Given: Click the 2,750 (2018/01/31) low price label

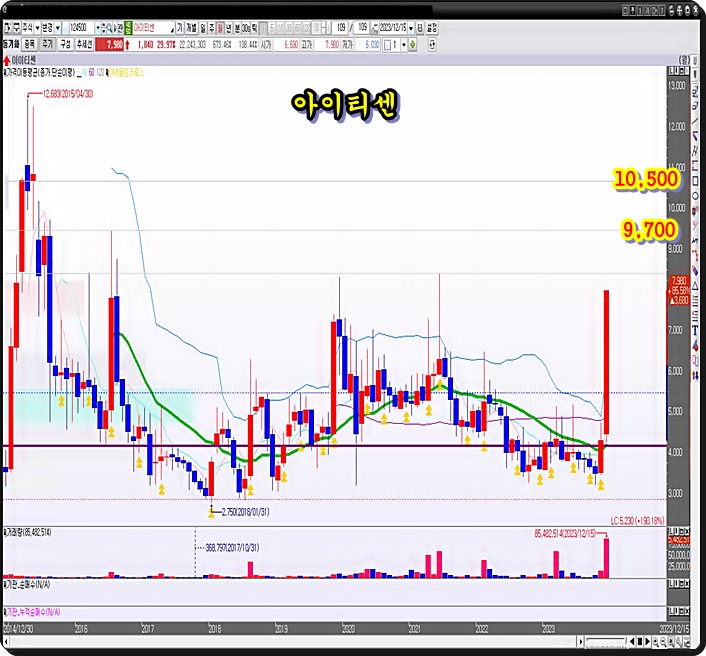Looking at the screenshot, I should point(245,512).
